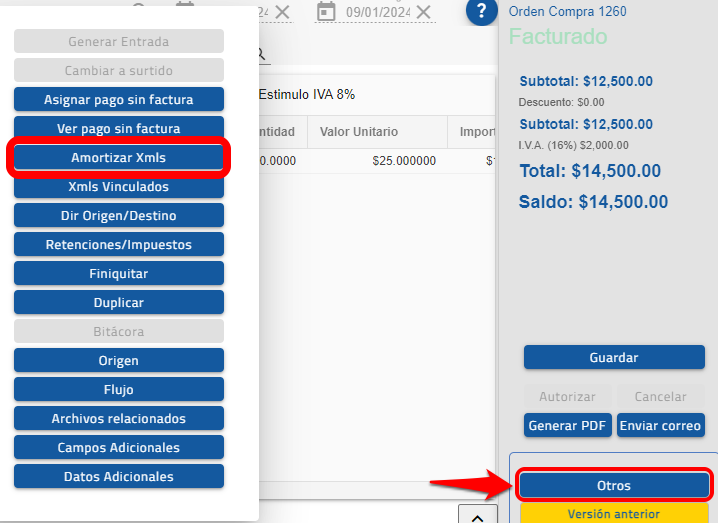Screen dimensions: 718x523
Task: Duplicate the order with Duplicar
Action: pos(119,303)
